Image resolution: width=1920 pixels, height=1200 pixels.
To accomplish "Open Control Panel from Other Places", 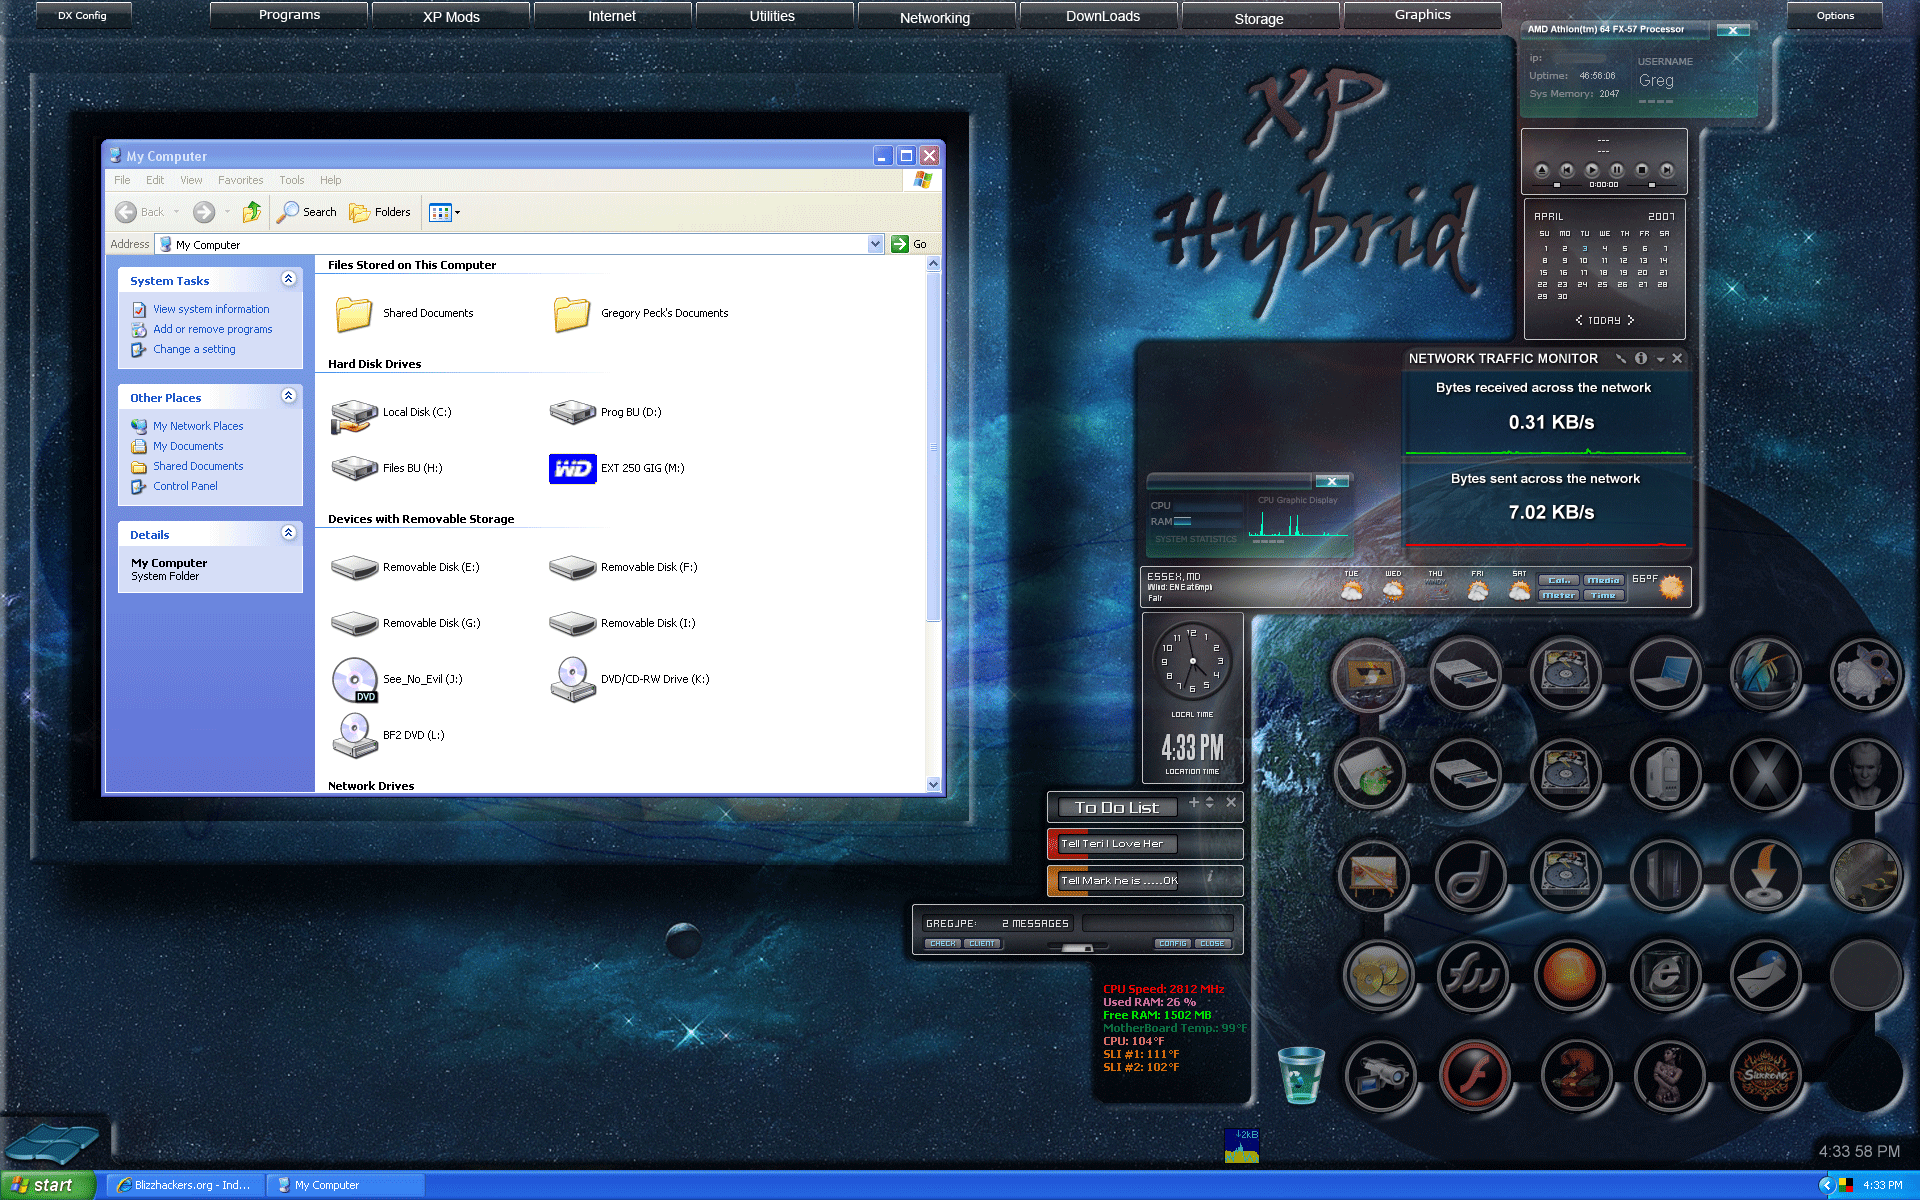I will [x=185, y=487].
